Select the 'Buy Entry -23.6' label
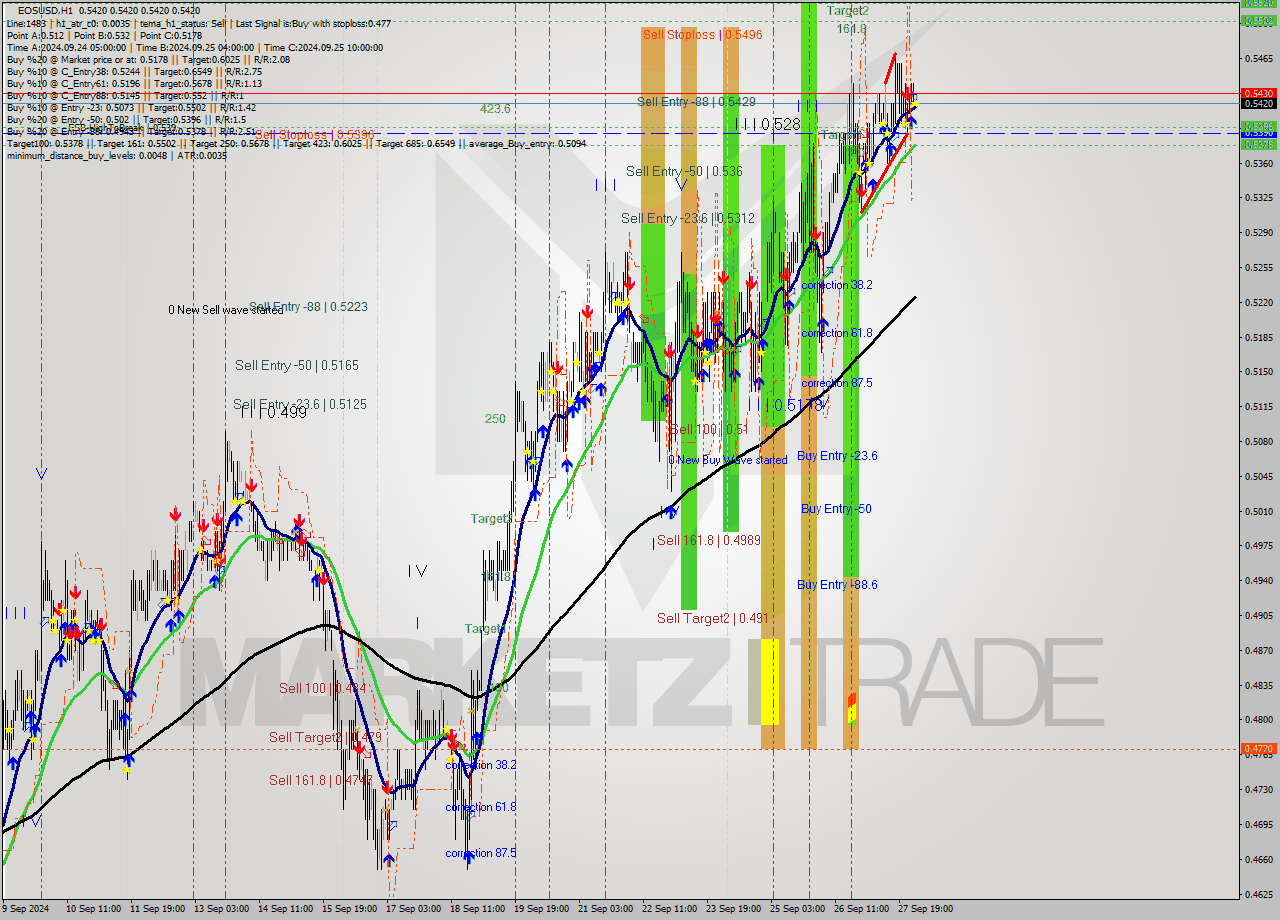Viewport: 1280px width, 920px height. [837, 456]
